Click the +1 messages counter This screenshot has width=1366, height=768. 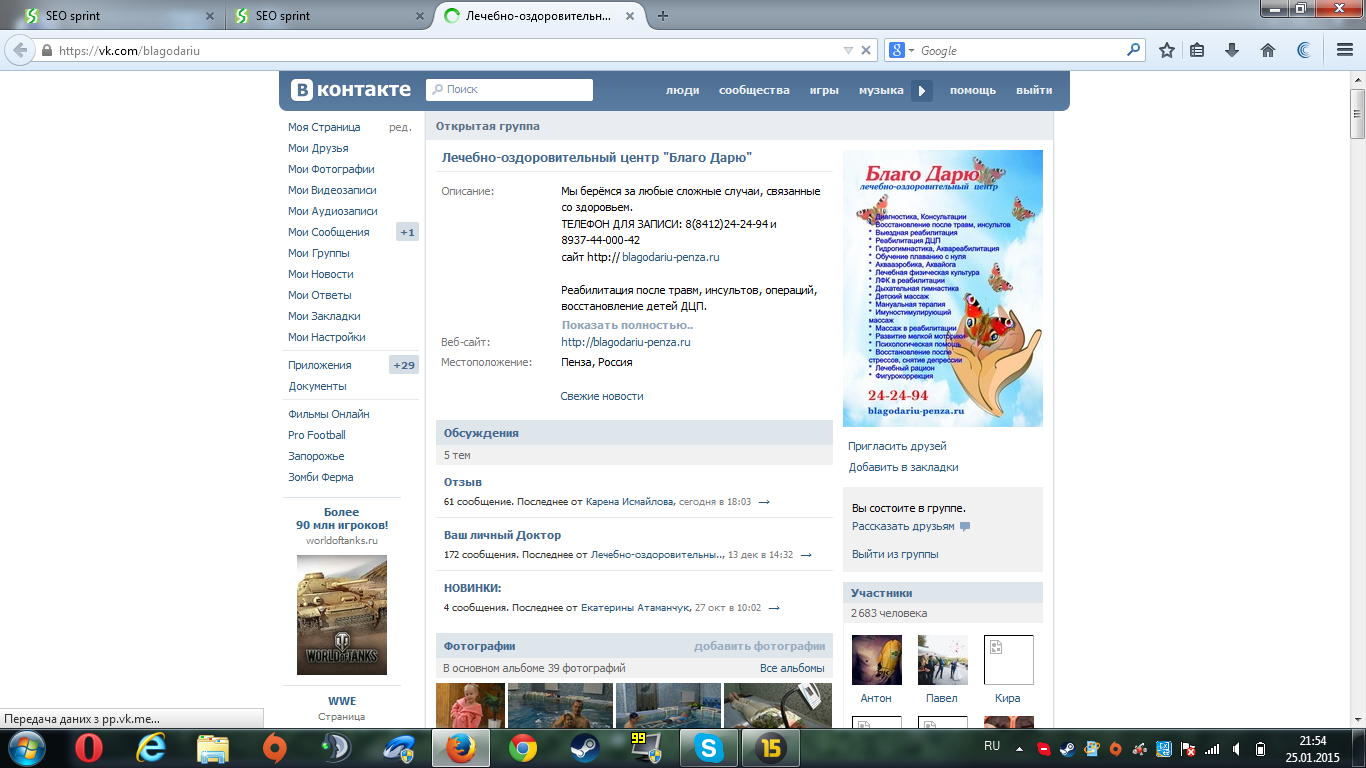[x=407, y=232]
